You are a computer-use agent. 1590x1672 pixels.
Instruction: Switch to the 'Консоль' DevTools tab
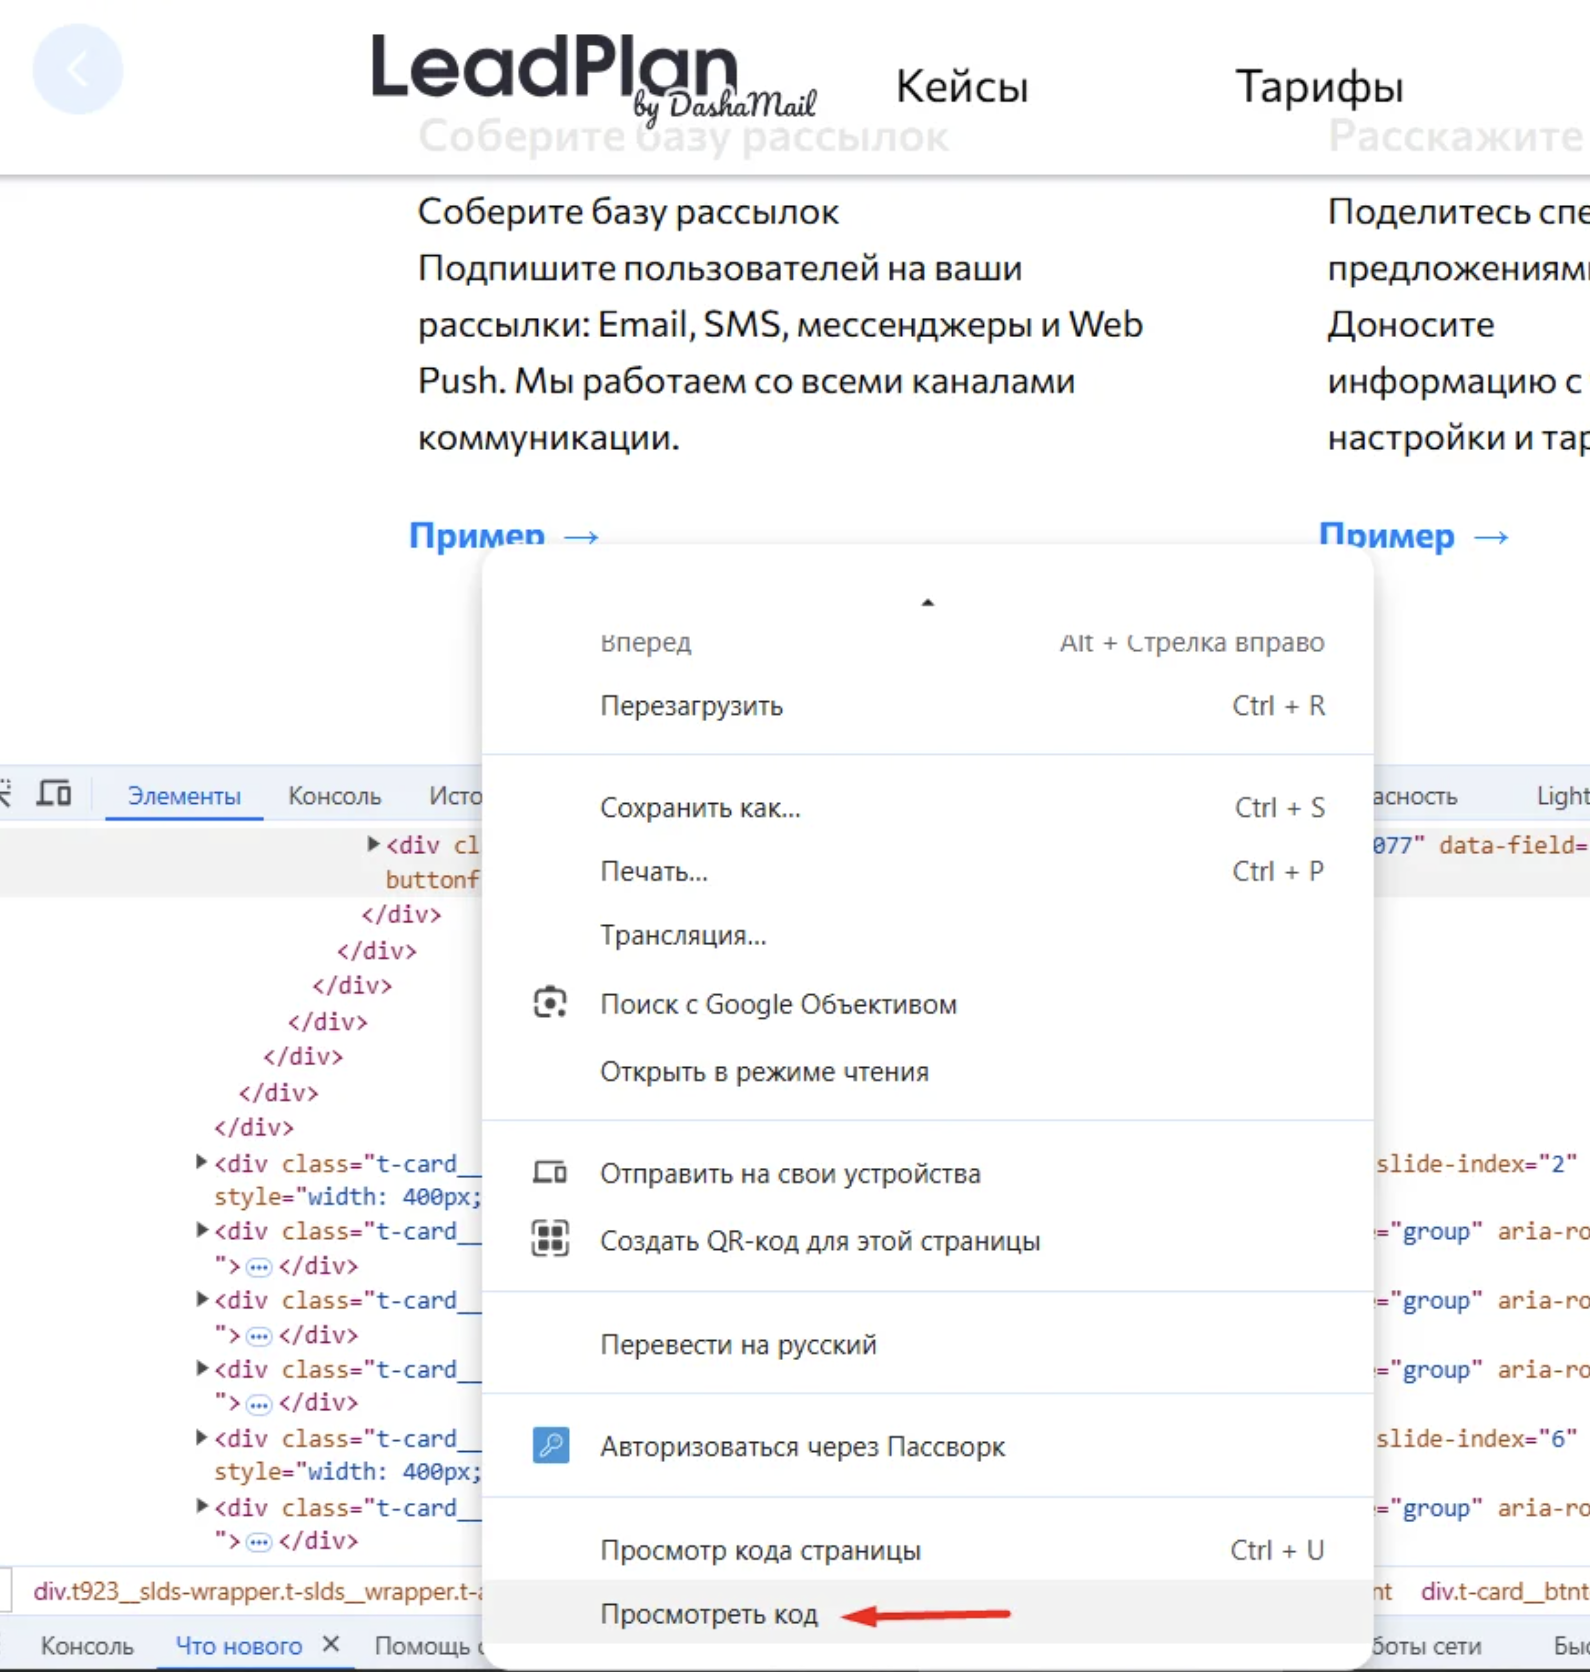pyautogui.click(x=334, y=796)
